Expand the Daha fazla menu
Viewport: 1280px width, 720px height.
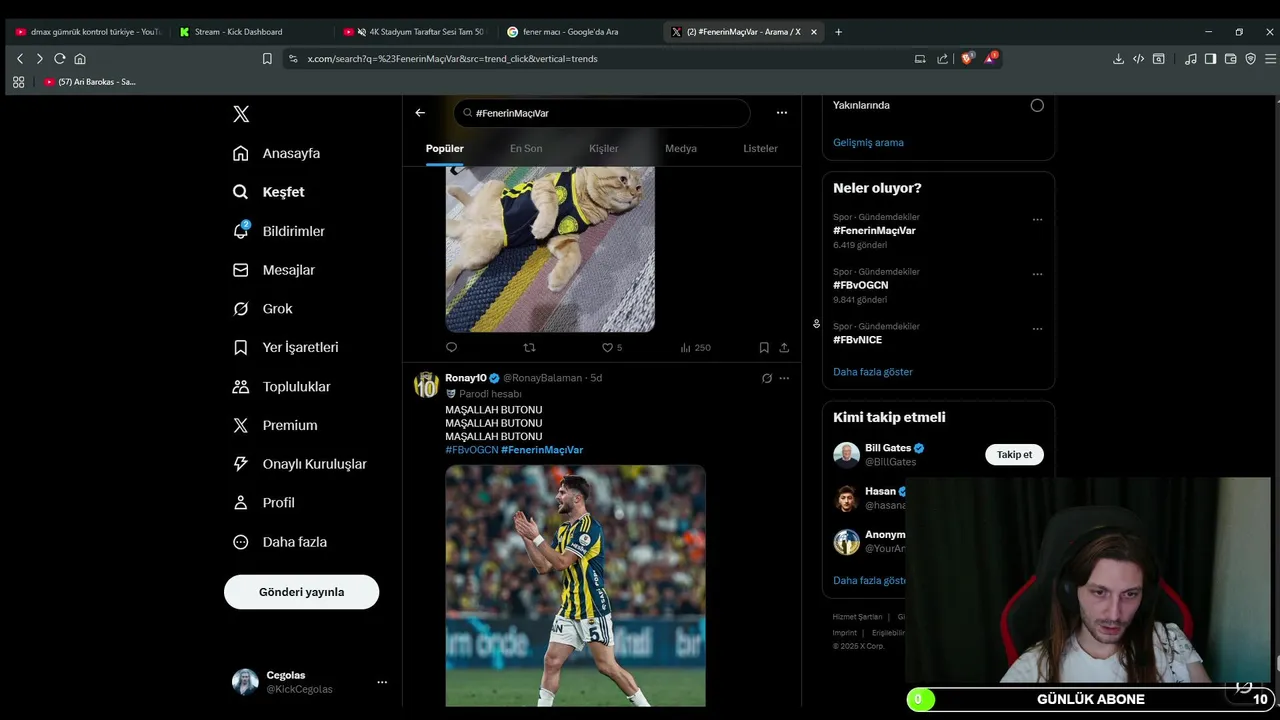coord(279,542)
